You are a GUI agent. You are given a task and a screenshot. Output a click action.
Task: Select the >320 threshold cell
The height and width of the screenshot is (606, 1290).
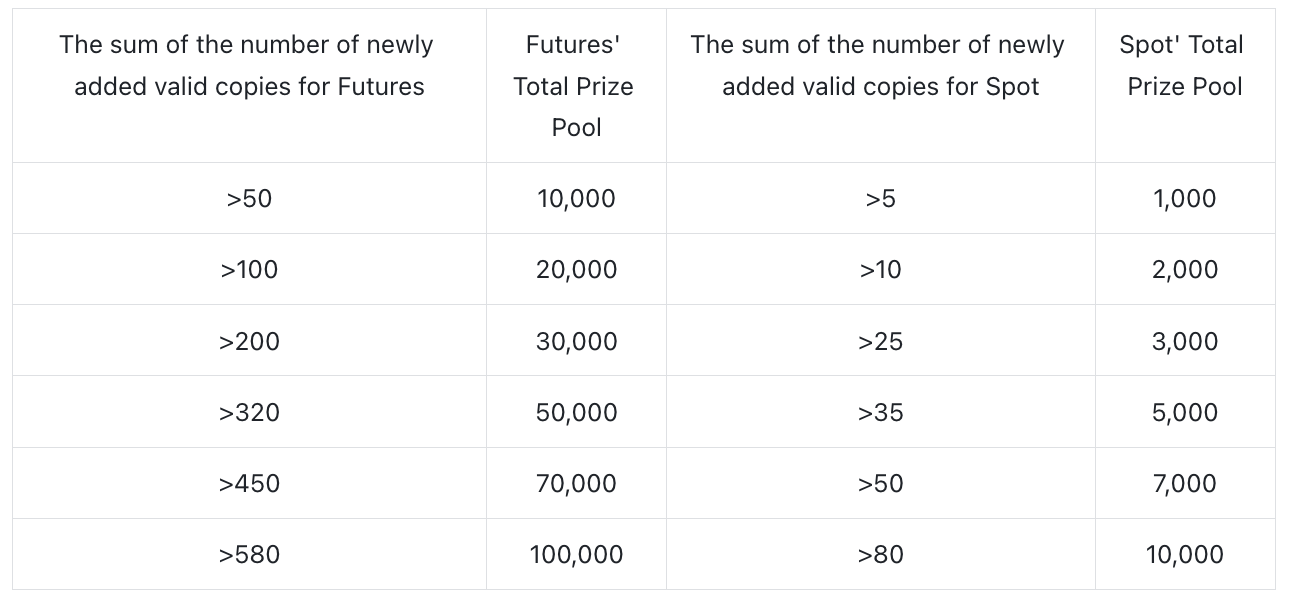(249, 412)
